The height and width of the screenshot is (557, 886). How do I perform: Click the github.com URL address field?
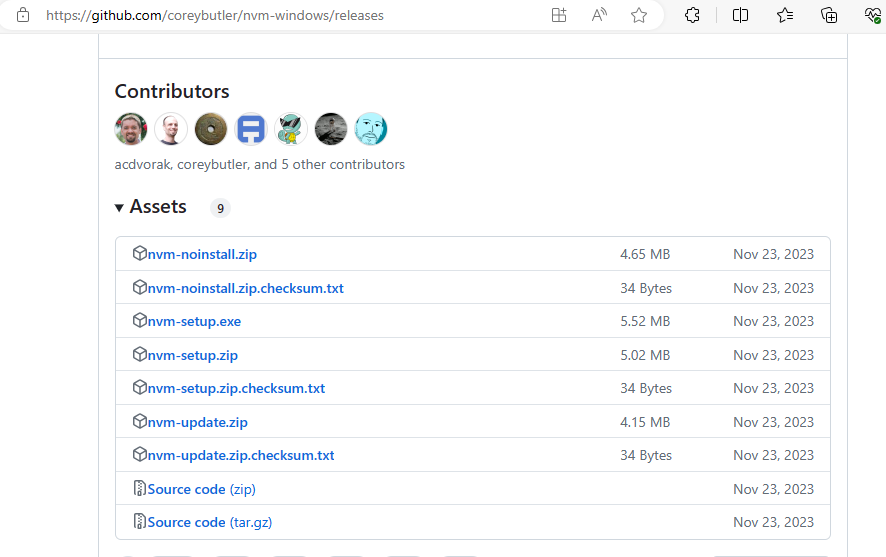click(x=215, y=15)
